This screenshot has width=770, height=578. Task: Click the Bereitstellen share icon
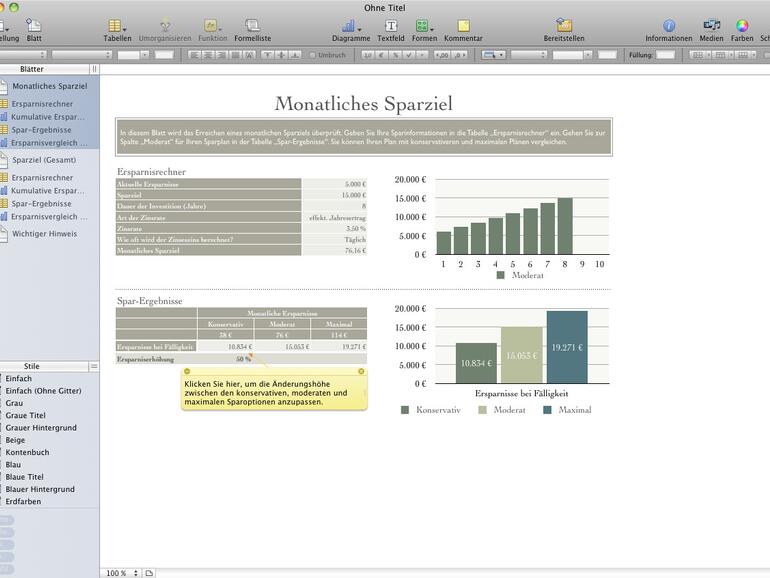pyautogui.click(x=564, y=29)
